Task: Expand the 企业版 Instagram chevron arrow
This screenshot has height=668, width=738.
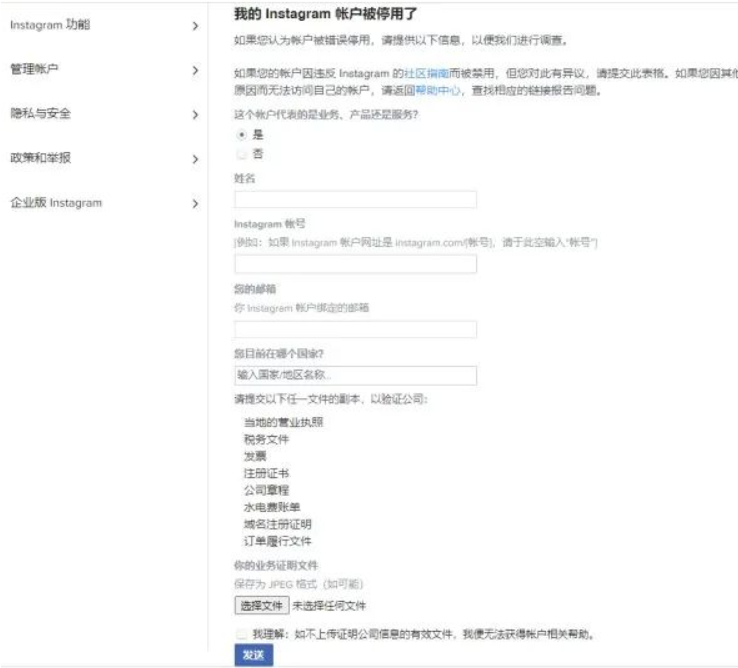Action: tap(195, 204)
